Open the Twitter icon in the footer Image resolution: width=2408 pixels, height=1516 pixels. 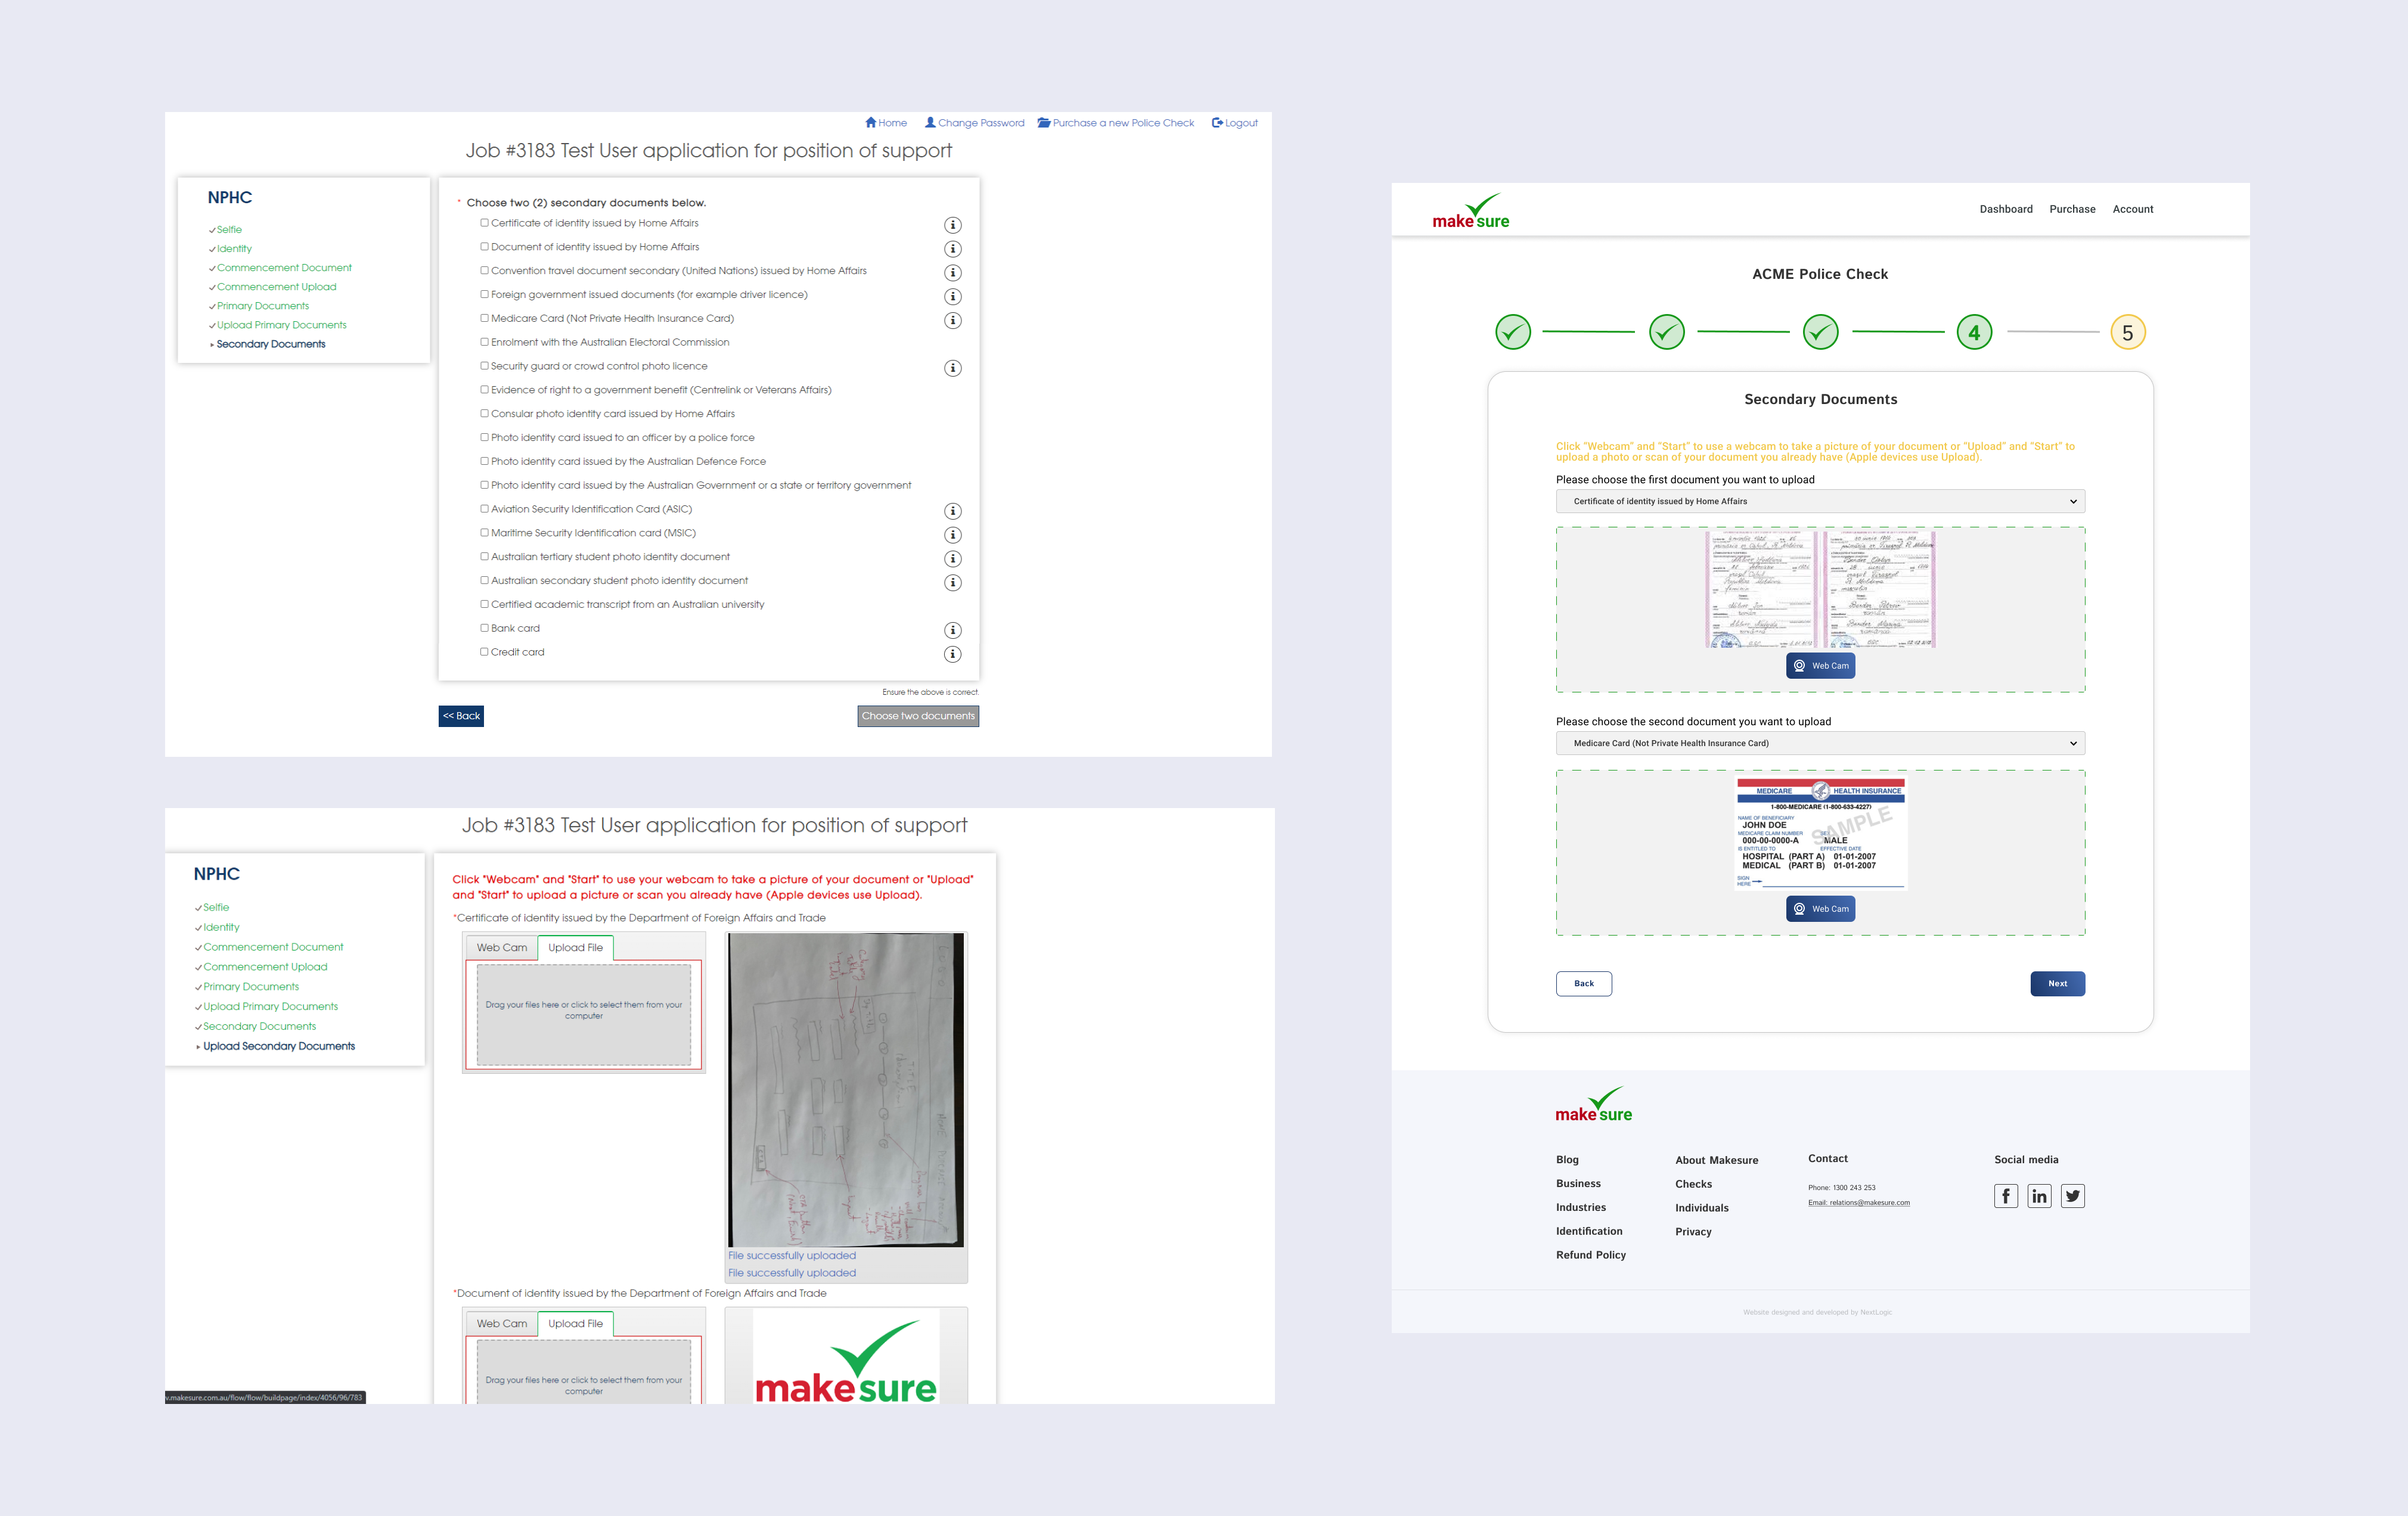point(2073,1195)
